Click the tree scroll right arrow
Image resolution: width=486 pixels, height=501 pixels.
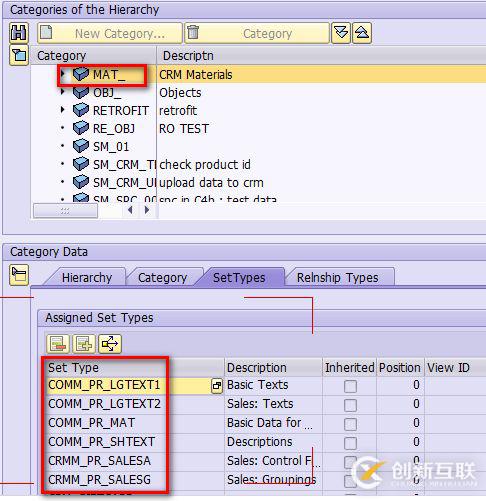click(147, 210)
